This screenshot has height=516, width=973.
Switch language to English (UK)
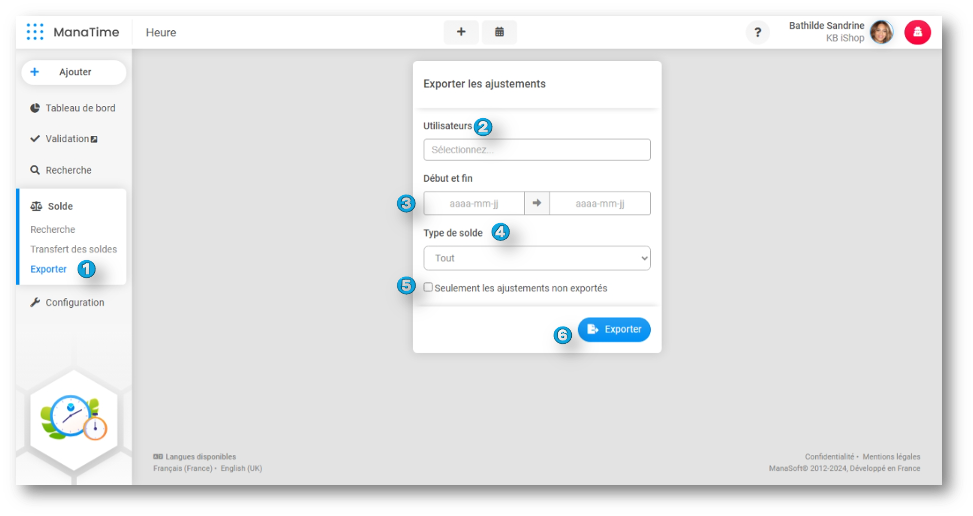coord(240,468)
